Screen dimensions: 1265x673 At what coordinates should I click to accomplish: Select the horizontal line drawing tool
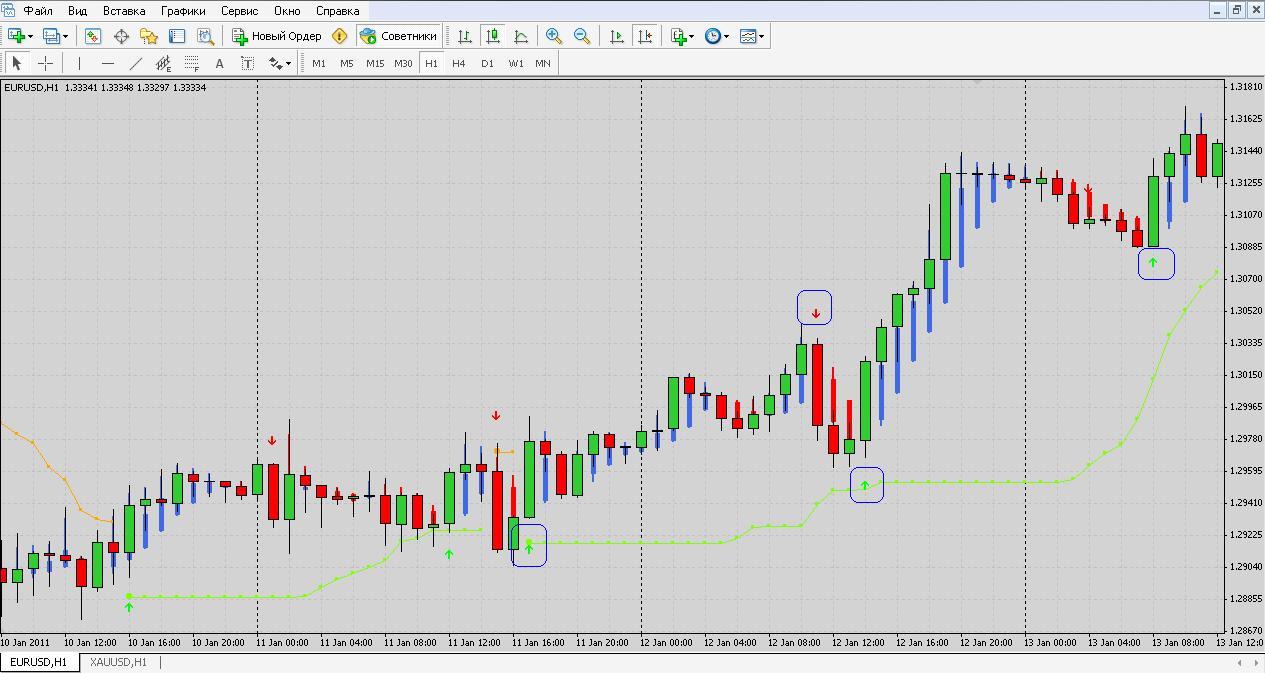tap(107, 63)
